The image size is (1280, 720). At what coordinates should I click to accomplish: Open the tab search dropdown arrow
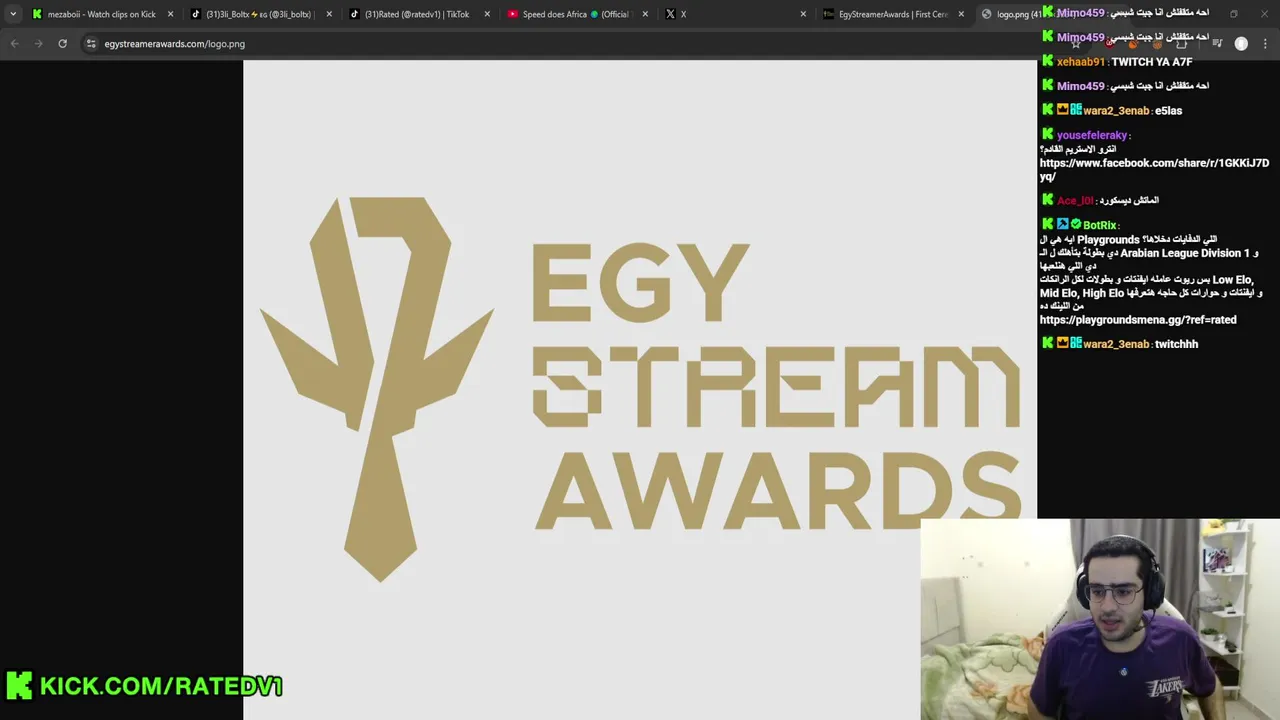click(x=12, y=14)
